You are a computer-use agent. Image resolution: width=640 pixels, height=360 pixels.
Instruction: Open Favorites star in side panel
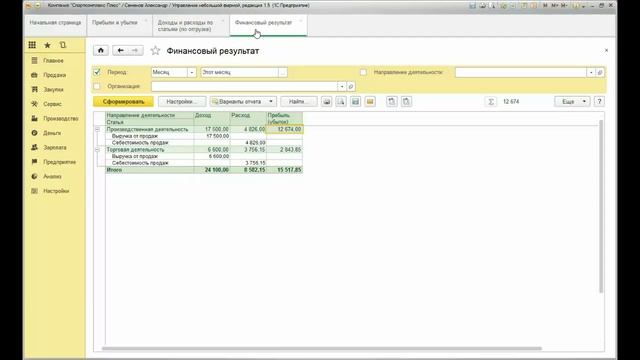[47, 45]
